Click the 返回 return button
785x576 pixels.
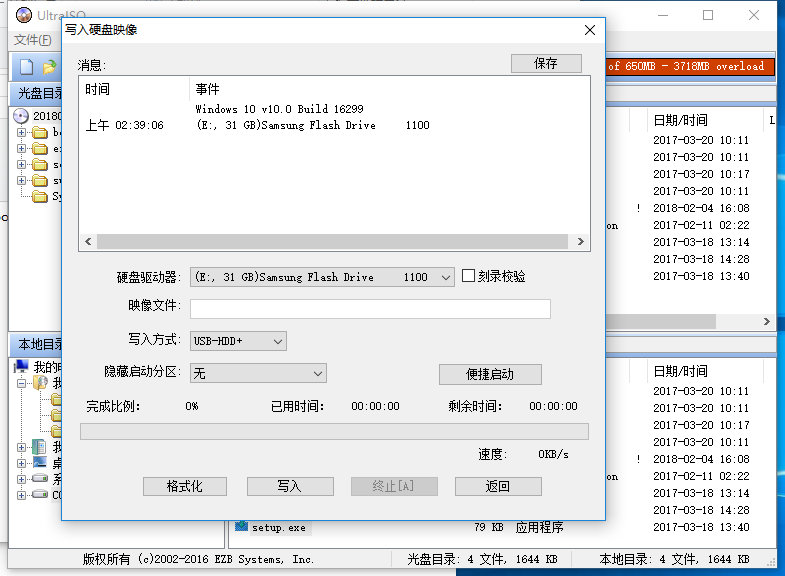click(498, 486)
